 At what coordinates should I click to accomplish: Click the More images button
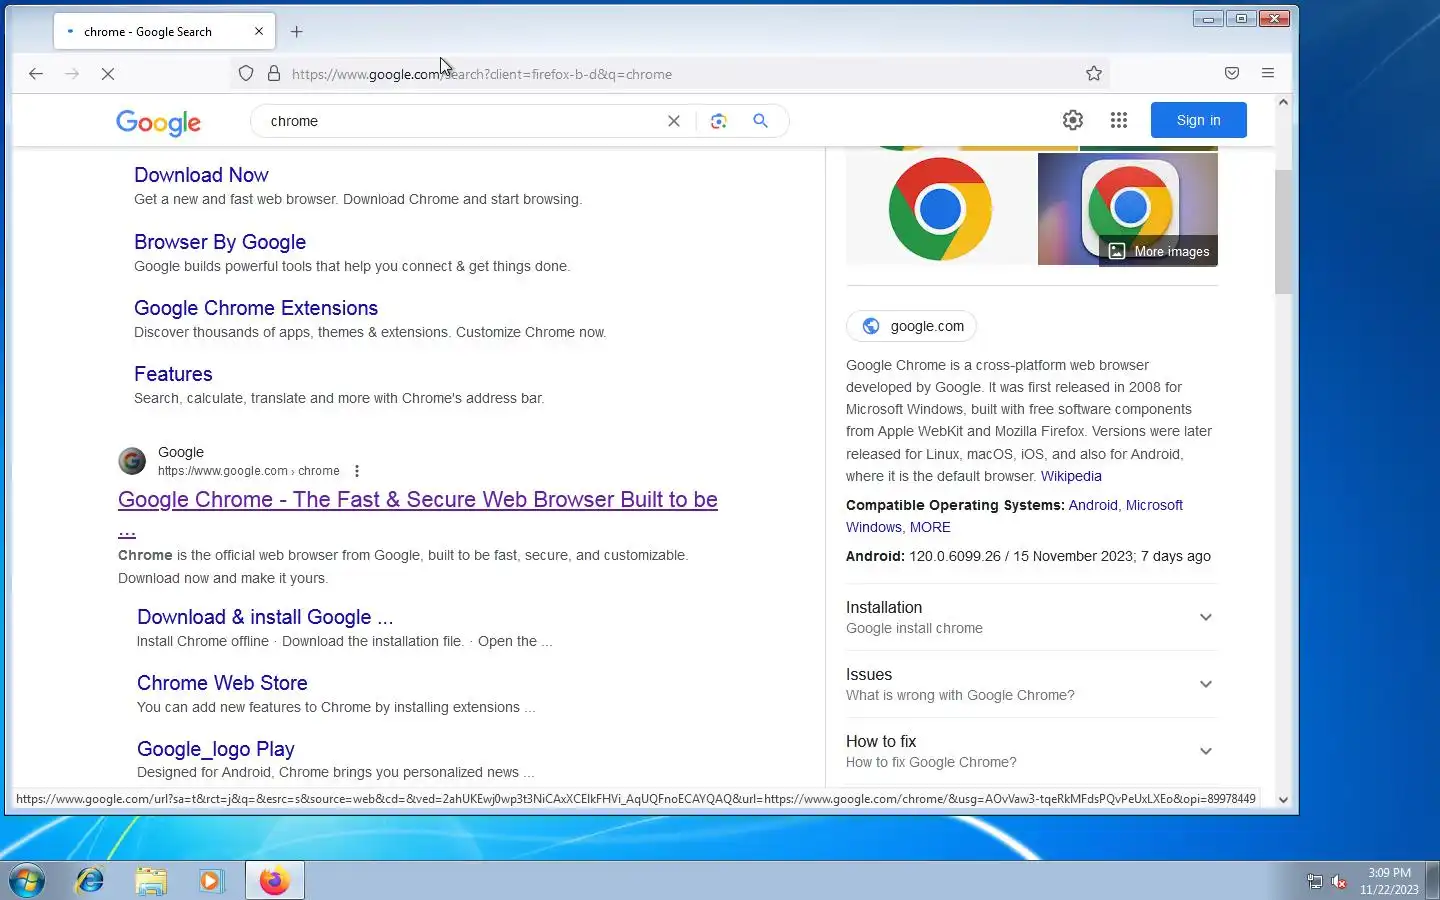pos(1159,251)
